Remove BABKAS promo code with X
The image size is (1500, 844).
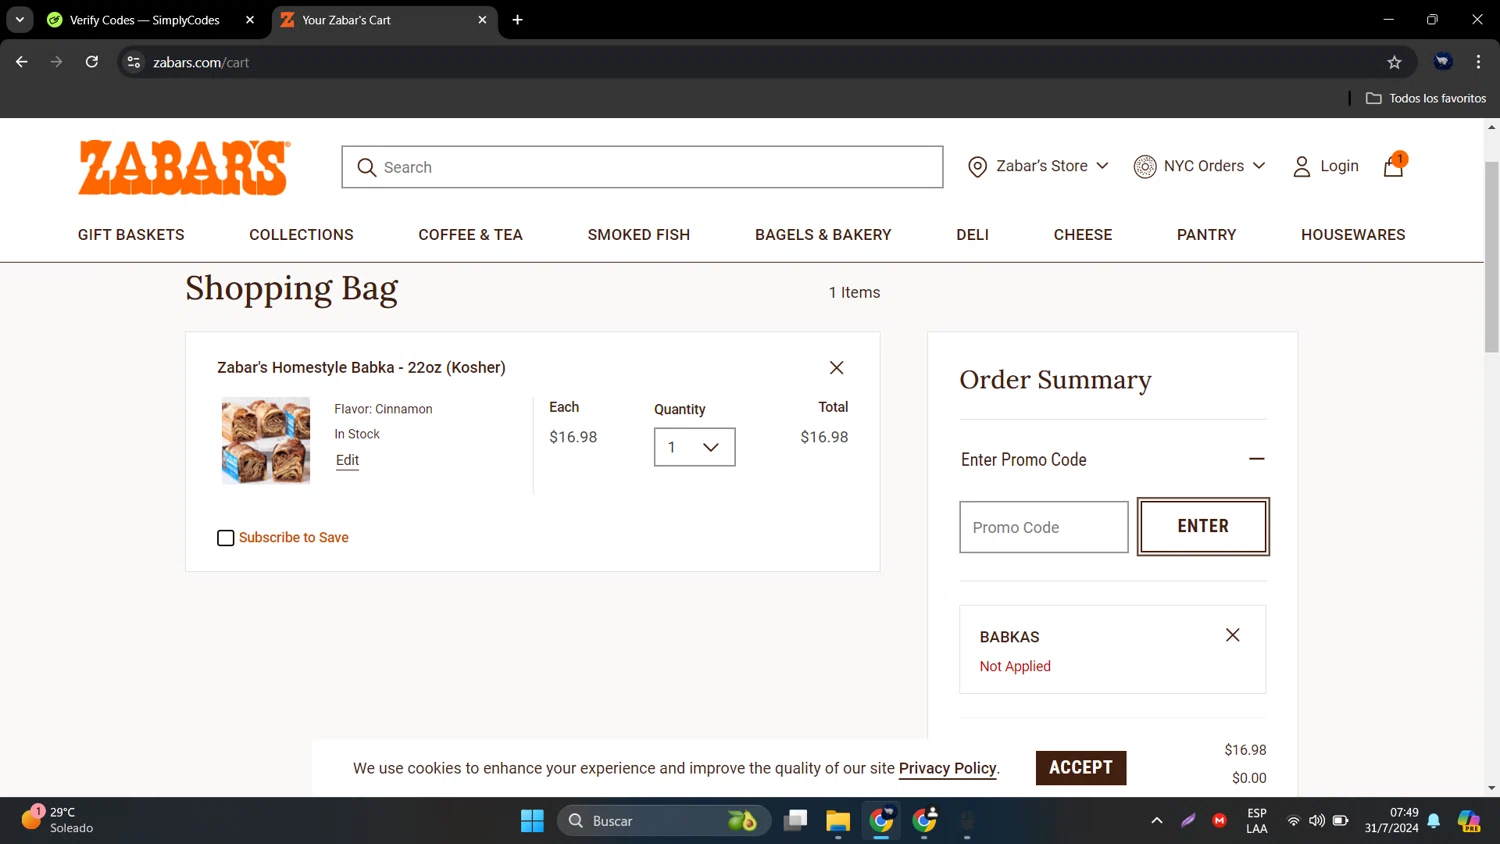1233,635
